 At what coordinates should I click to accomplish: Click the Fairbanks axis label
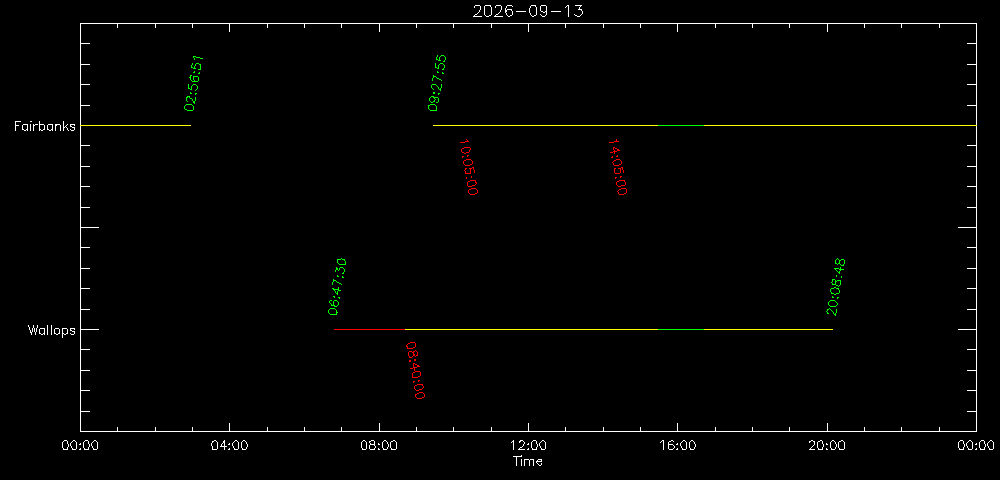45,126
